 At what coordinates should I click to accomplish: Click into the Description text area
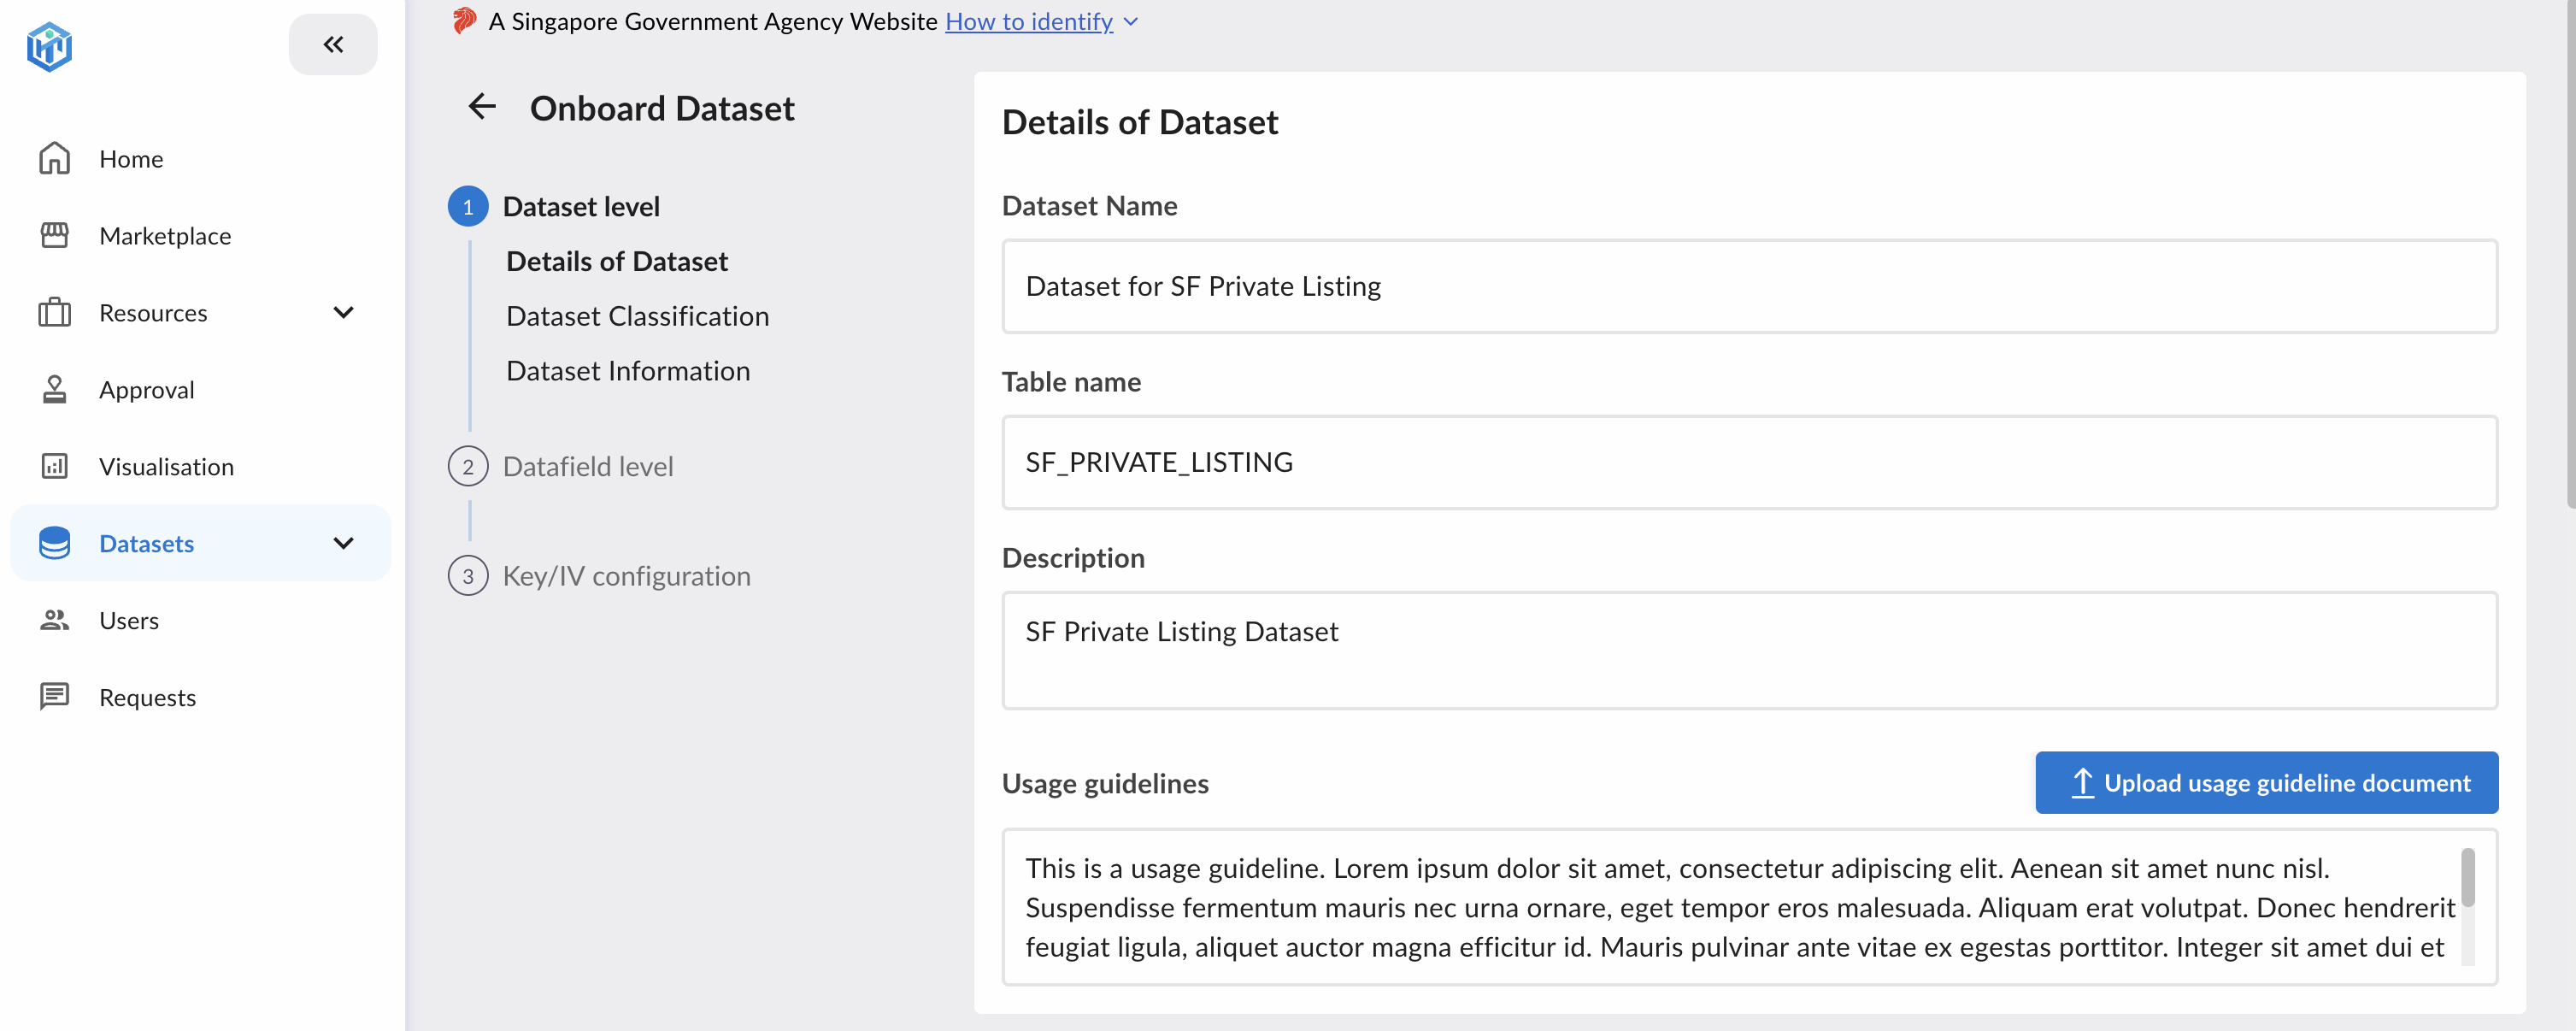pyautogui.click(x=1749, y=650)
